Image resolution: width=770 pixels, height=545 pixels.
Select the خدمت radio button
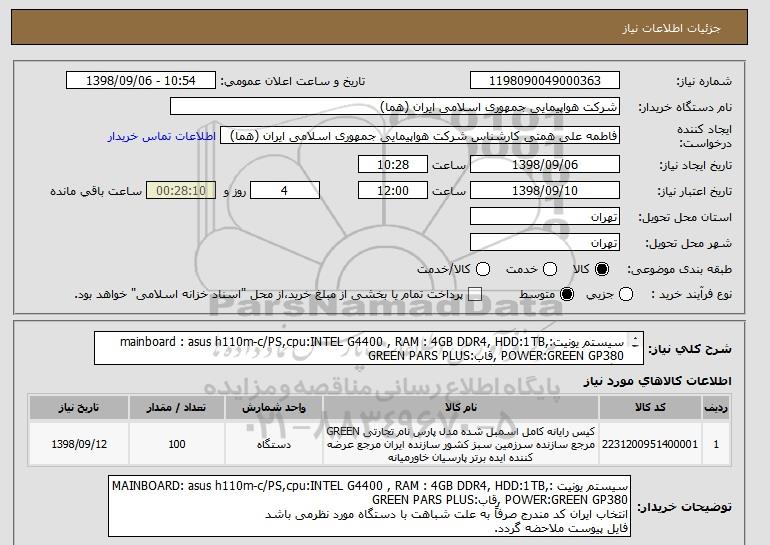[550, 269]
